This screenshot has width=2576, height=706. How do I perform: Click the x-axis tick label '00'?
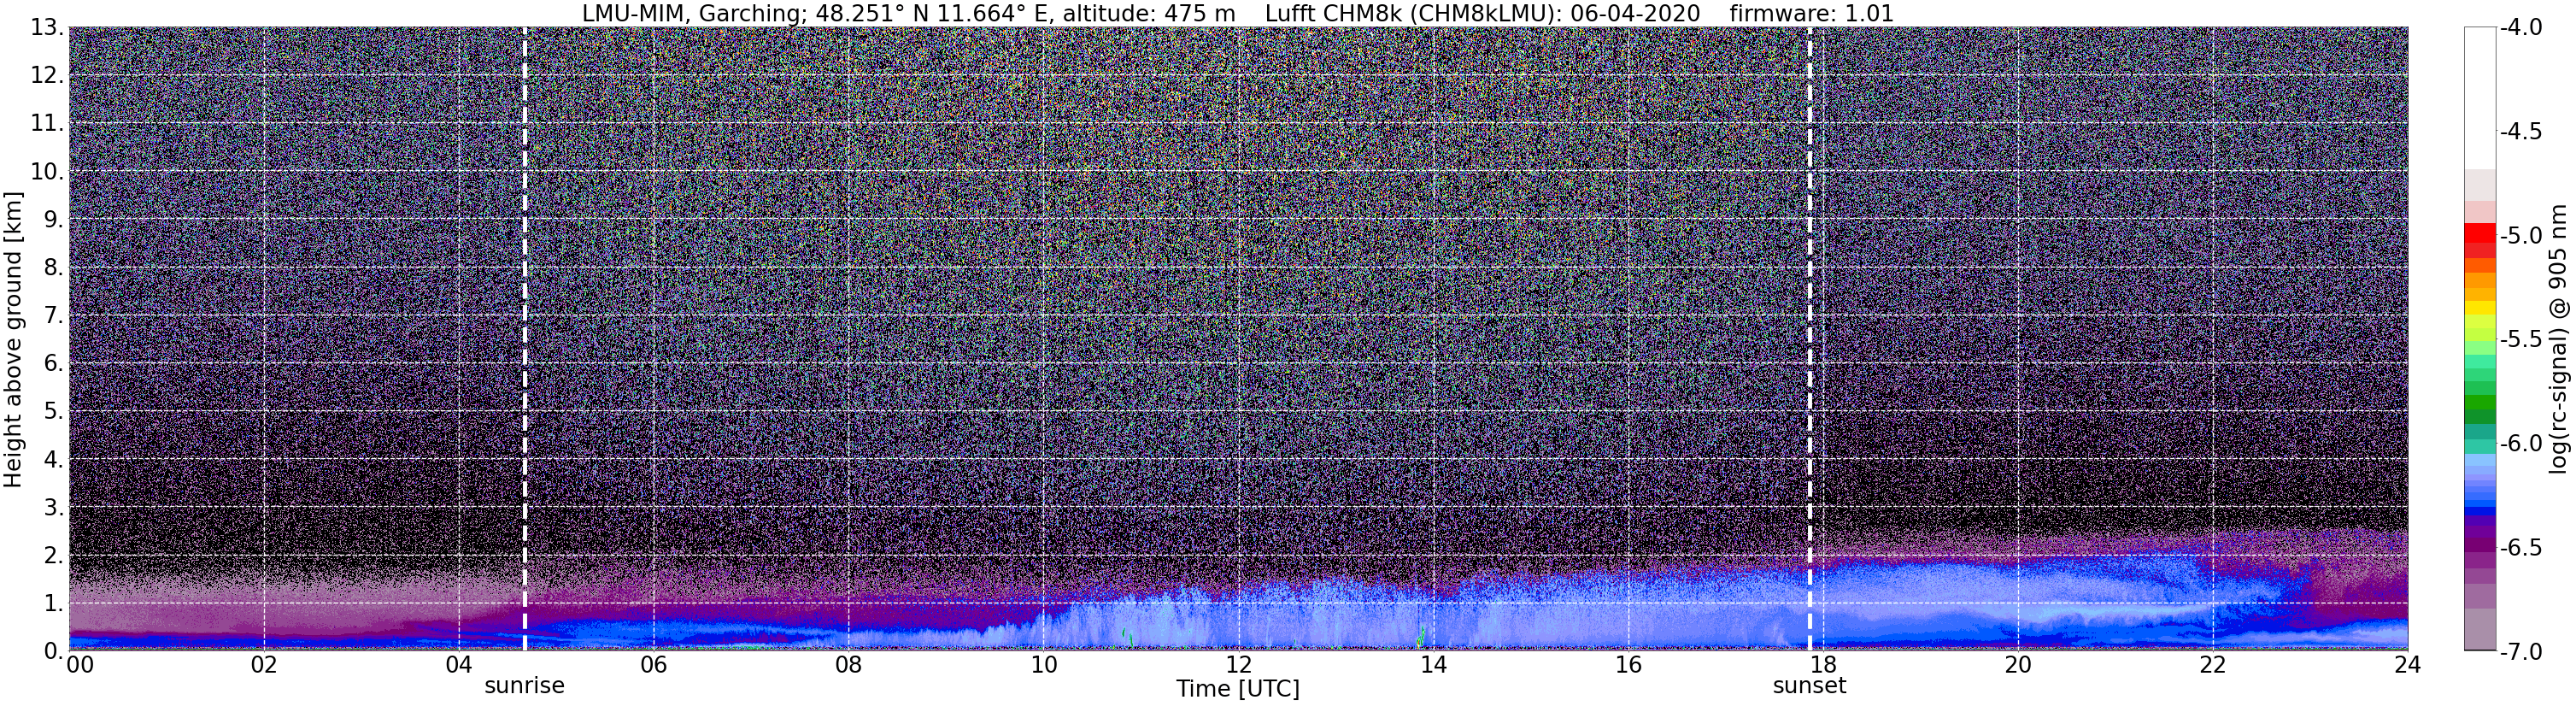(x=80, y=665)
